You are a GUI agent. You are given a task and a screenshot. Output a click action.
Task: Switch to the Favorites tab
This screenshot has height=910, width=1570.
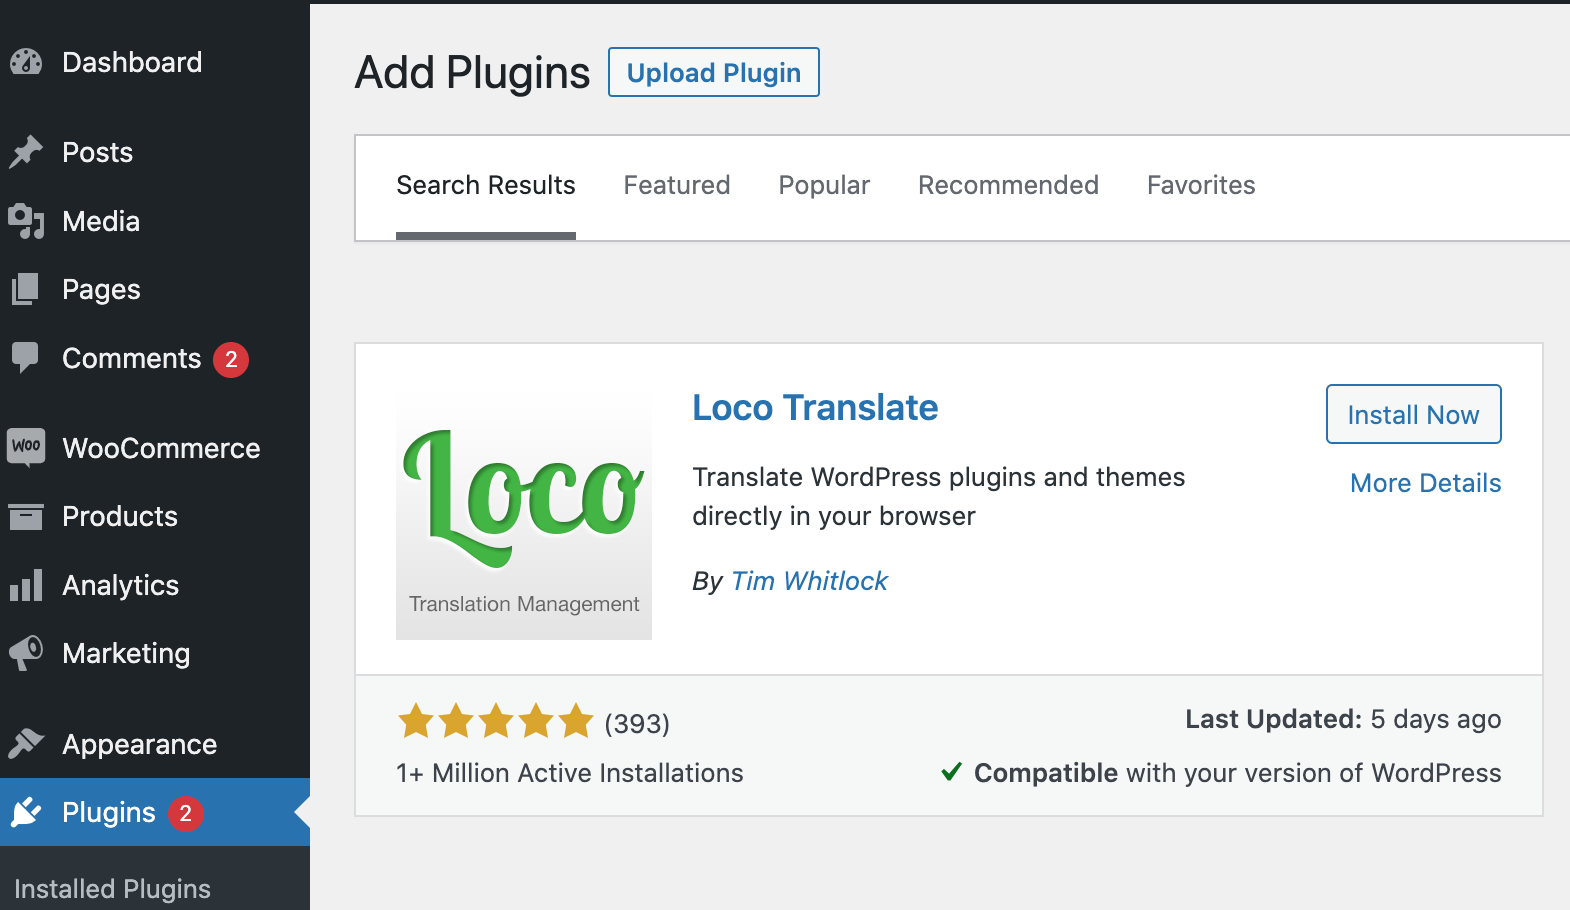tap(1201, 185)
